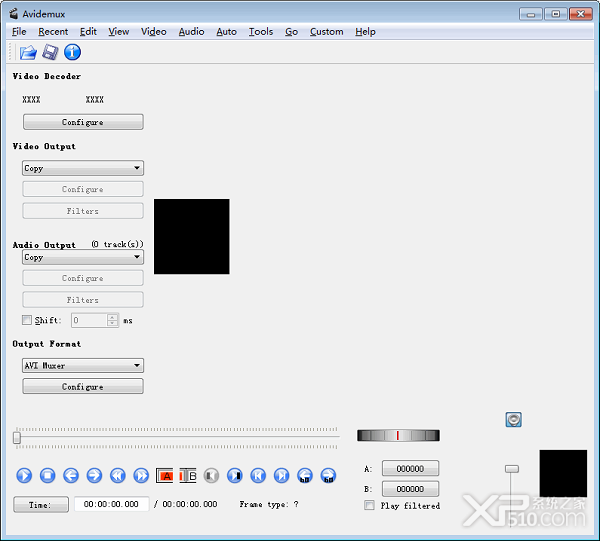Go to the last frame

(x=281, y=476)
